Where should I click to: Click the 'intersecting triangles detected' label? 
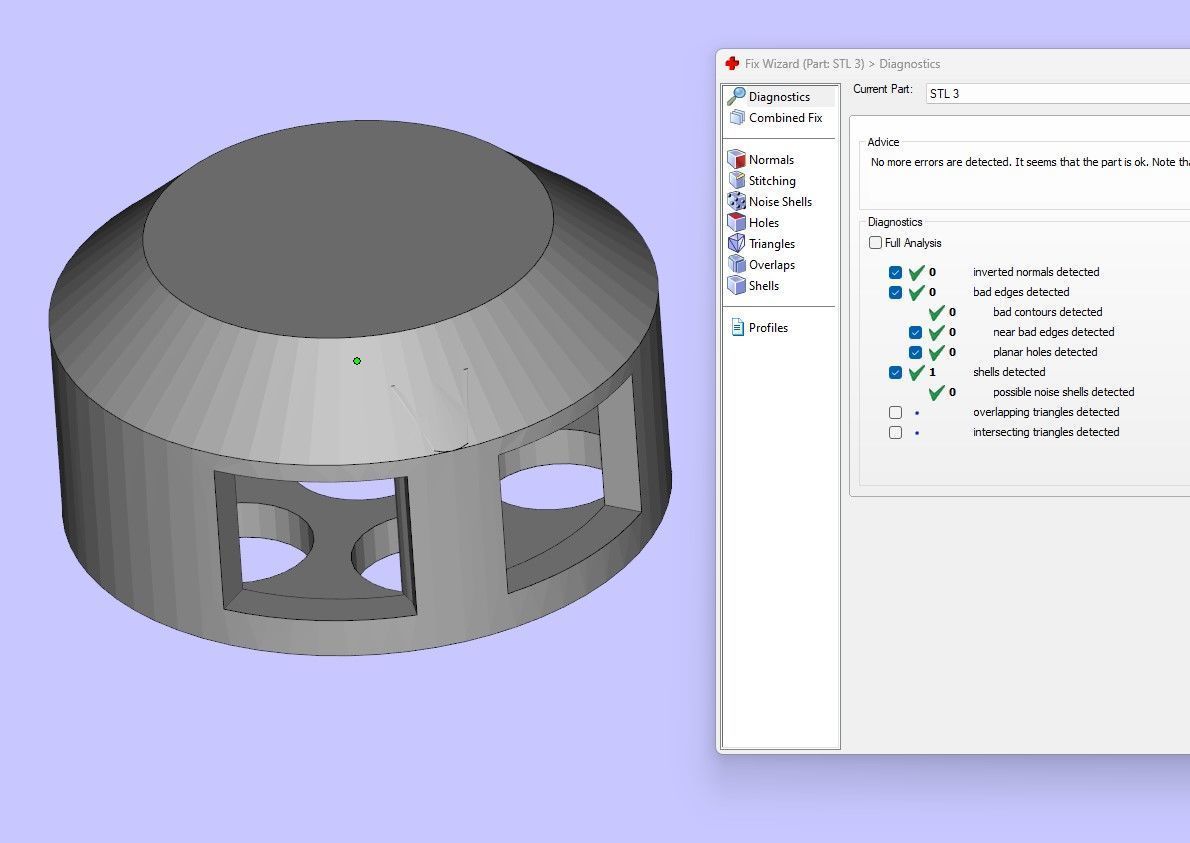click(x=1046, y=432)
